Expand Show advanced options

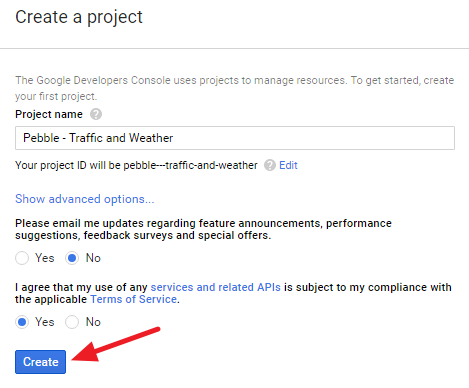click(x=85, y=199)
